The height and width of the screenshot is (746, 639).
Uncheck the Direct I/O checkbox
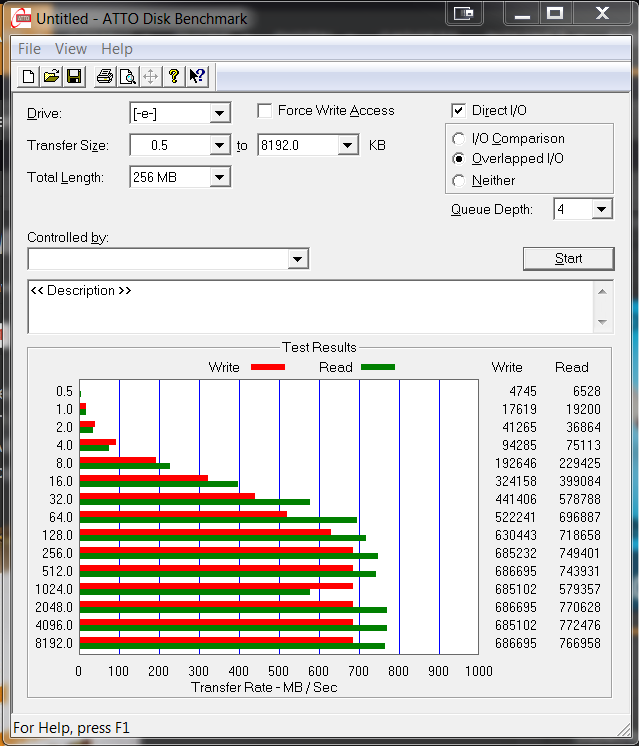coord(459,111)
